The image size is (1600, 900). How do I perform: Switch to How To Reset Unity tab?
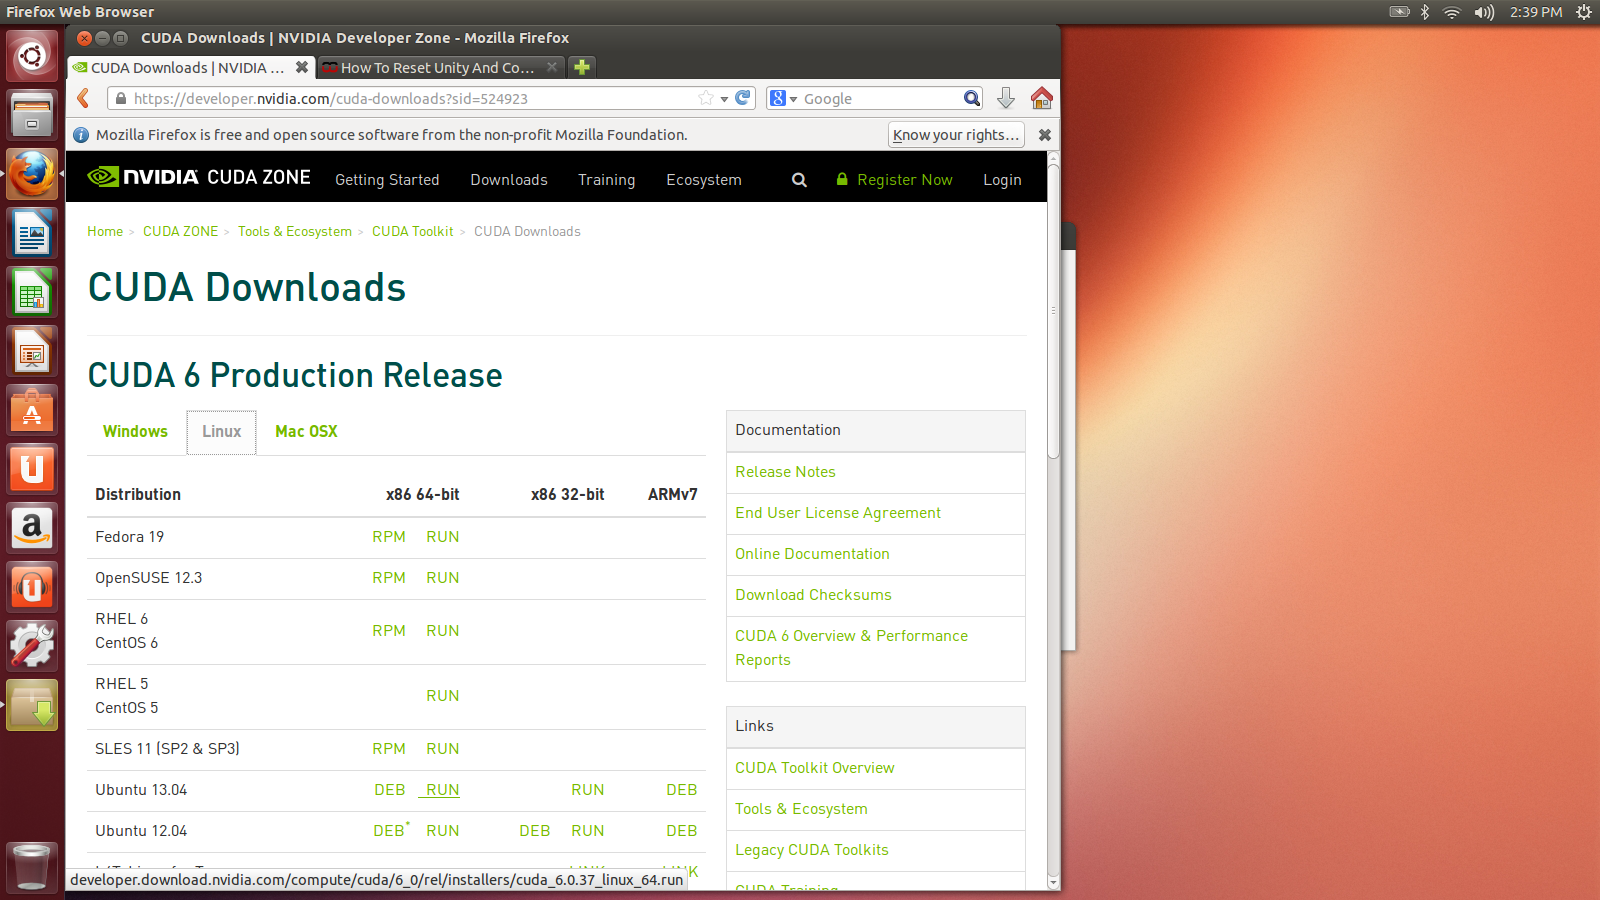(x=440, y=67)
